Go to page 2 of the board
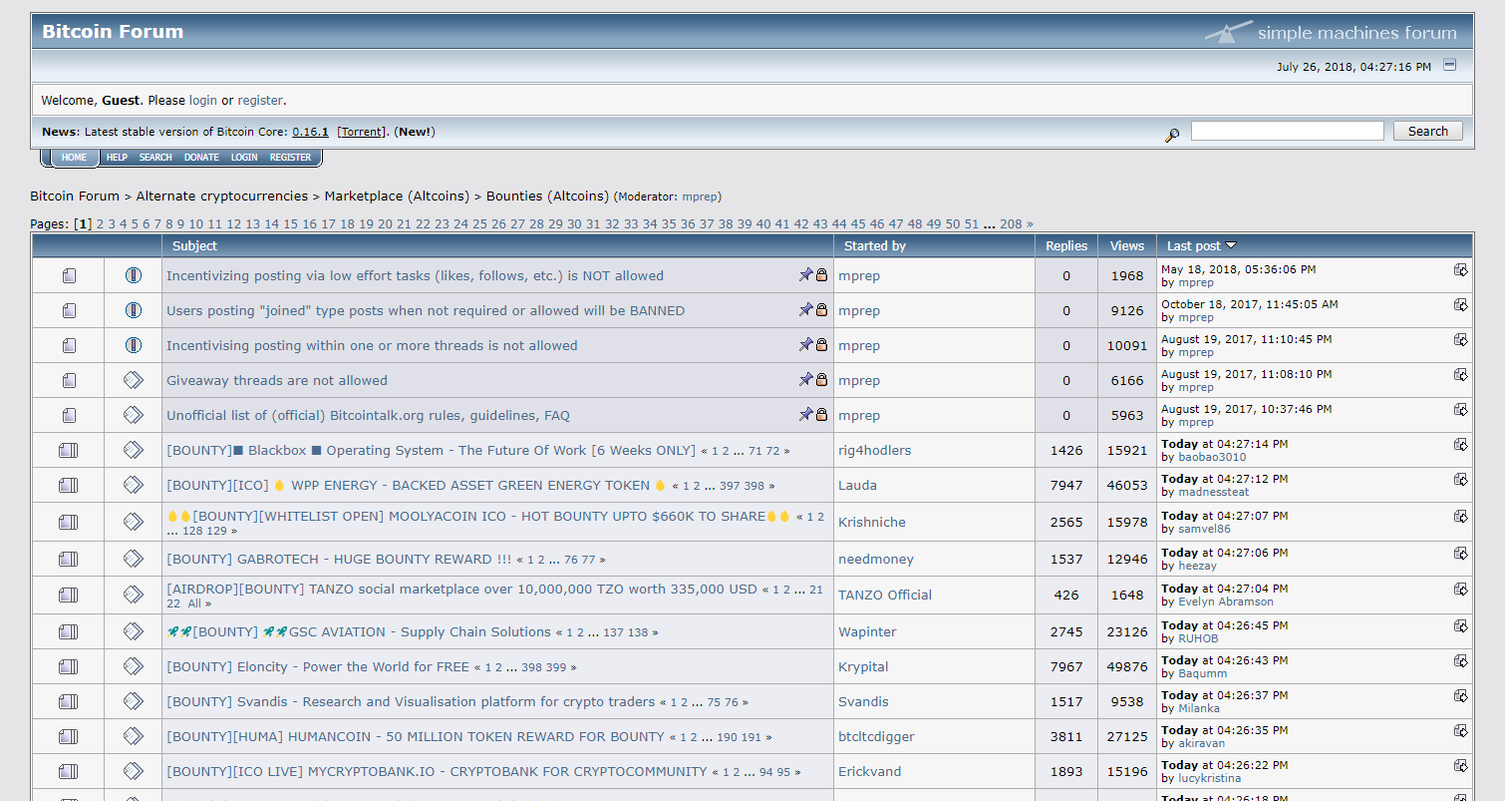This screenshot has width=1505, height=801. (x=99, y=224)
